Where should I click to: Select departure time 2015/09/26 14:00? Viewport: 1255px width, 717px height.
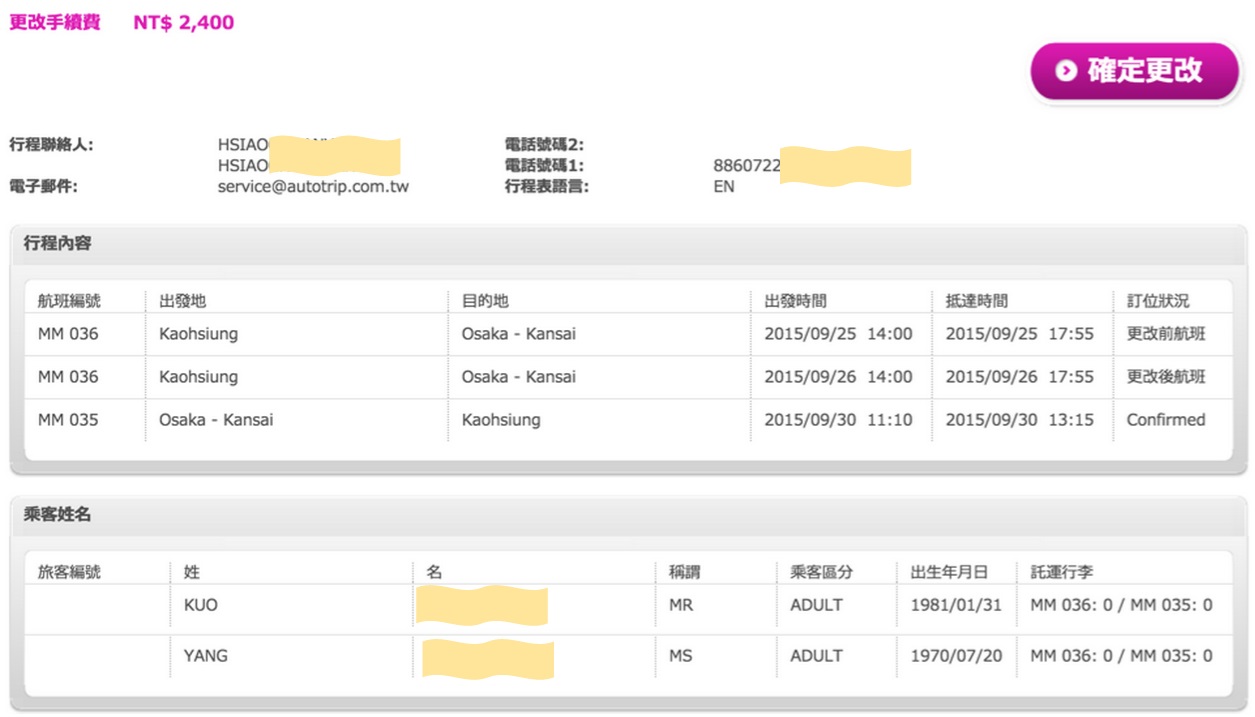click(x=838, y=377)
